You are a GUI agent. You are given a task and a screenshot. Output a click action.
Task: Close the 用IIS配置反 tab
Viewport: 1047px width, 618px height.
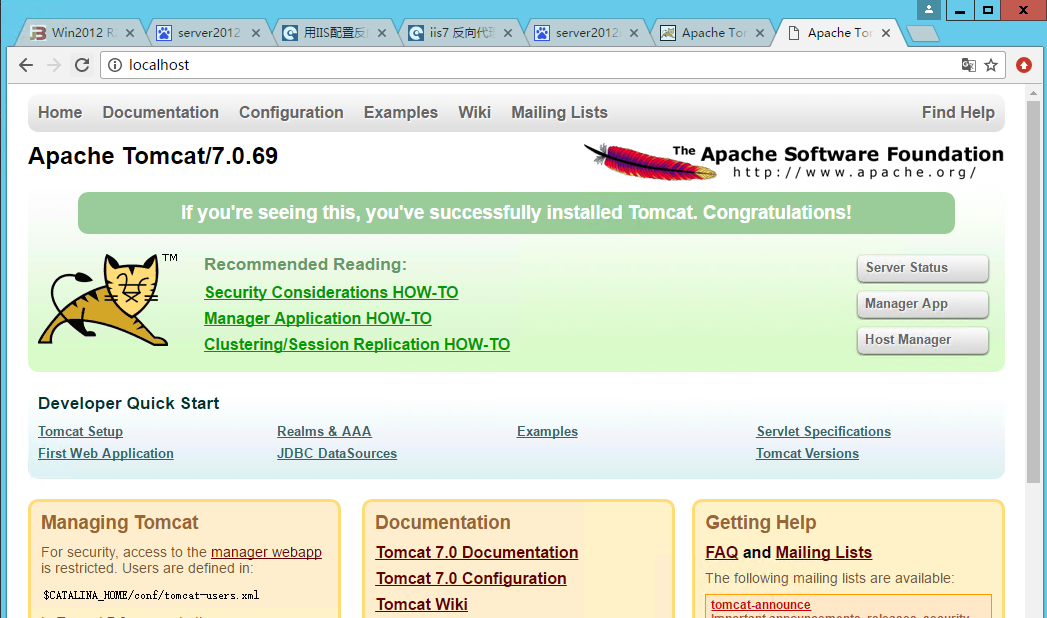(382, 33)
